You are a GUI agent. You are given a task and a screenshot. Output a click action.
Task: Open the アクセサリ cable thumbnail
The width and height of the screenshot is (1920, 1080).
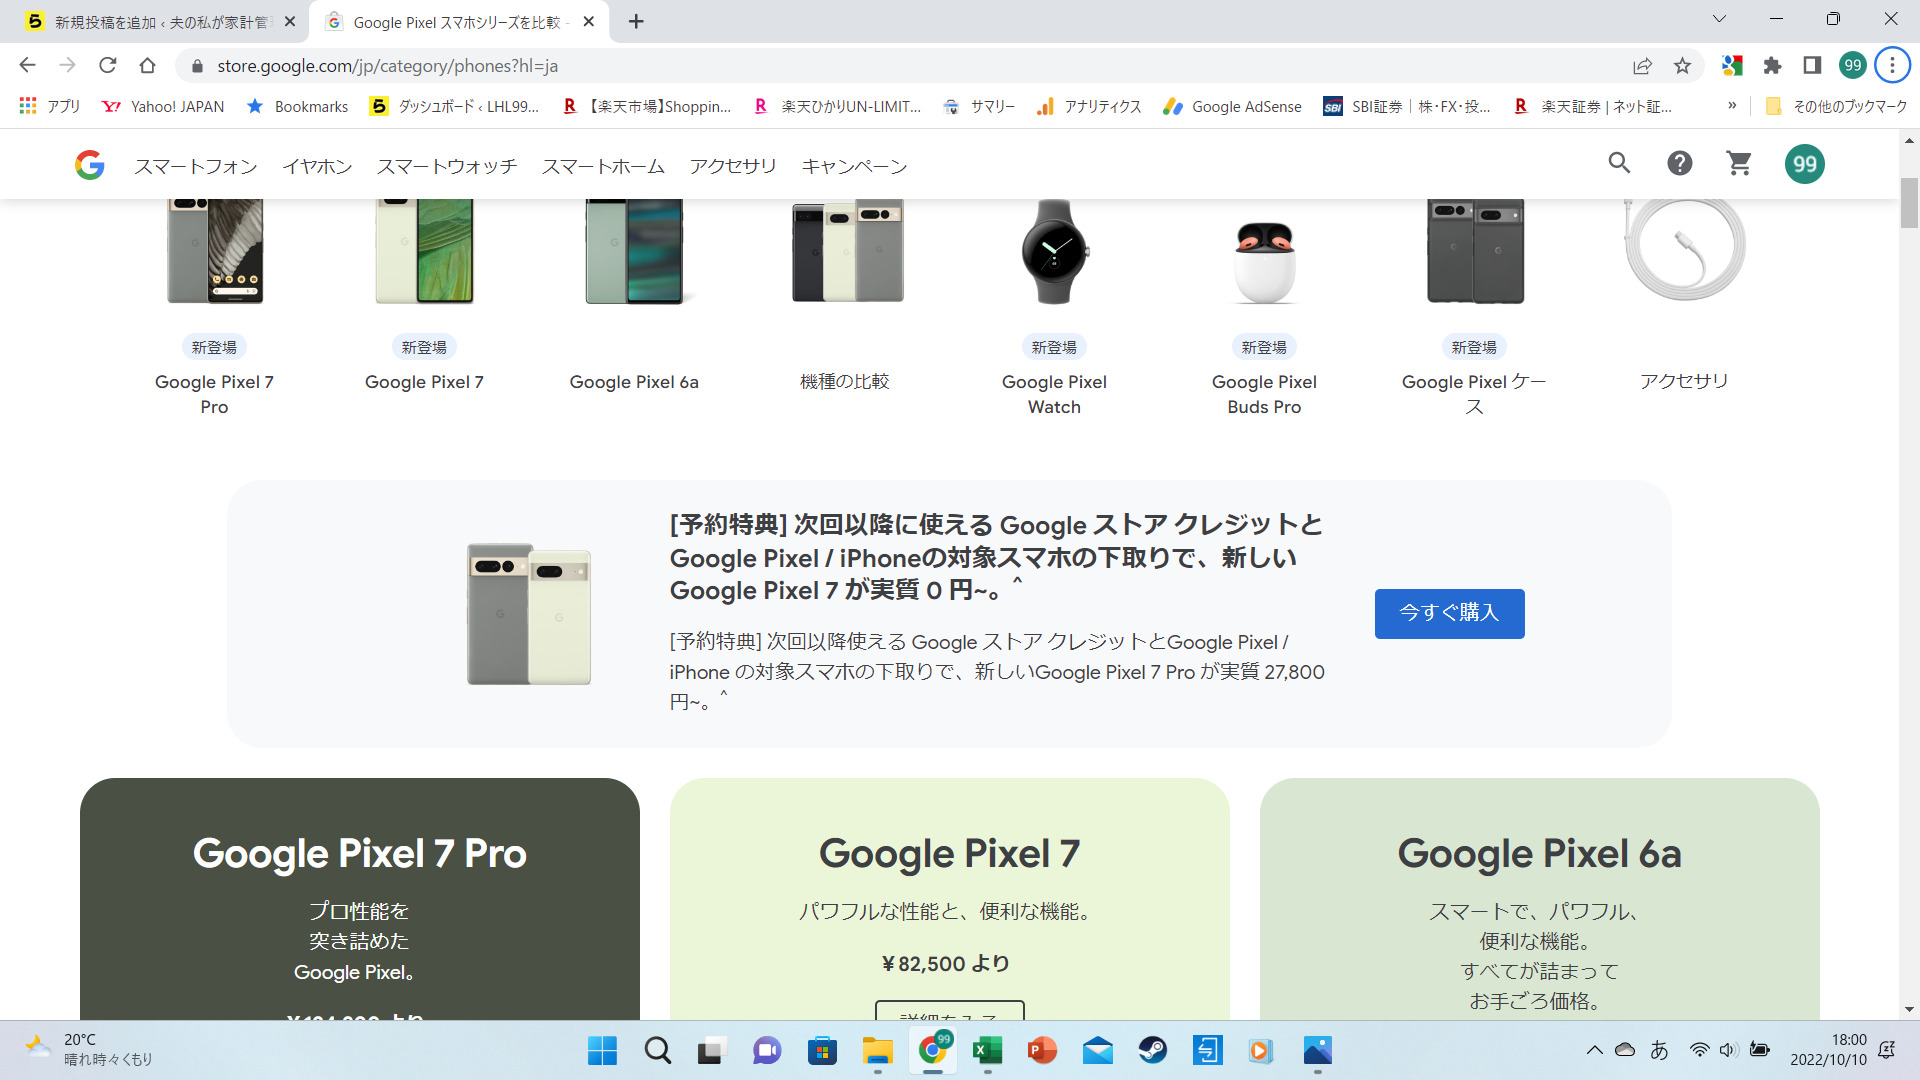coord(1684,250)
